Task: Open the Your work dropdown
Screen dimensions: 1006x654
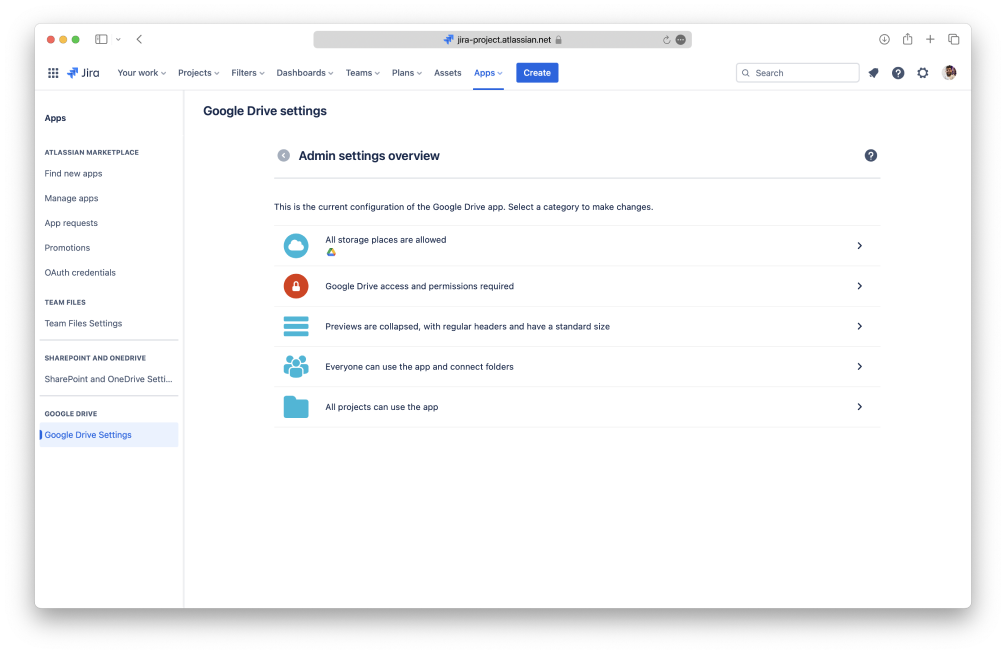Action: point(141,73)
